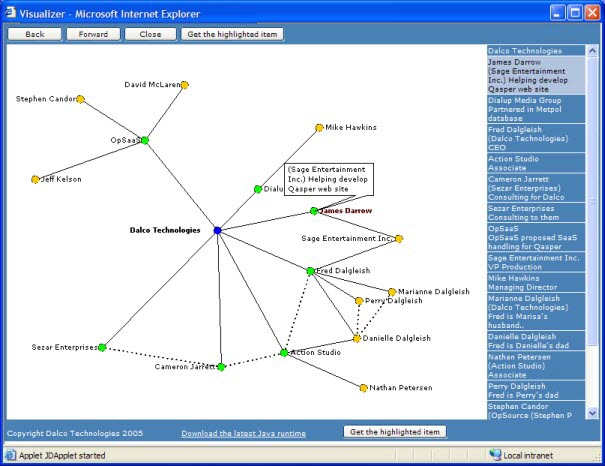Viewport: 605px width, 466px height.
Task: Select Dialup Media Group list entry
Action: [536, 109]
